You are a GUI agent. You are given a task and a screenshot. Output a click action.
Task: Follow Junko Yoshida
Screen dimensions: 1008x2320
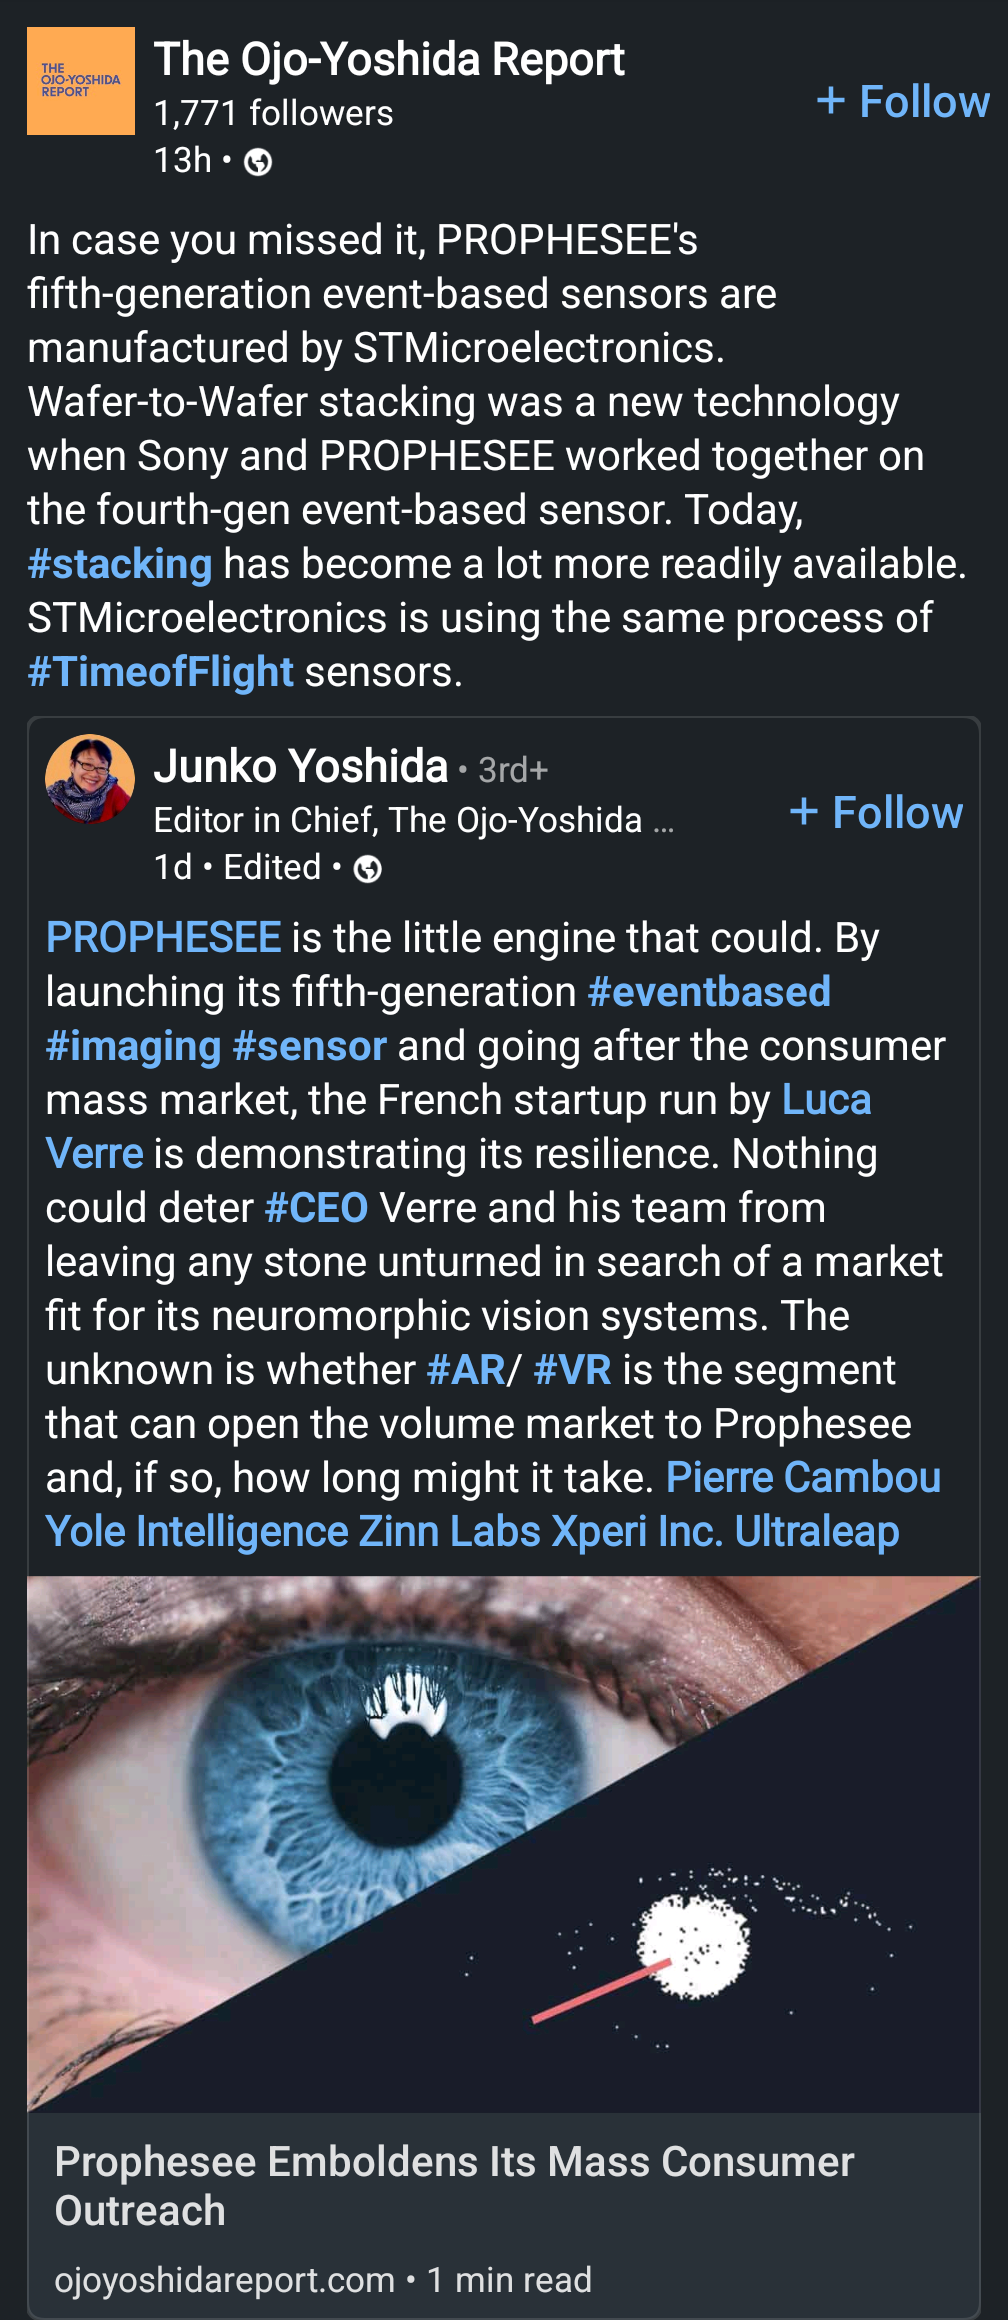point(876,812)
